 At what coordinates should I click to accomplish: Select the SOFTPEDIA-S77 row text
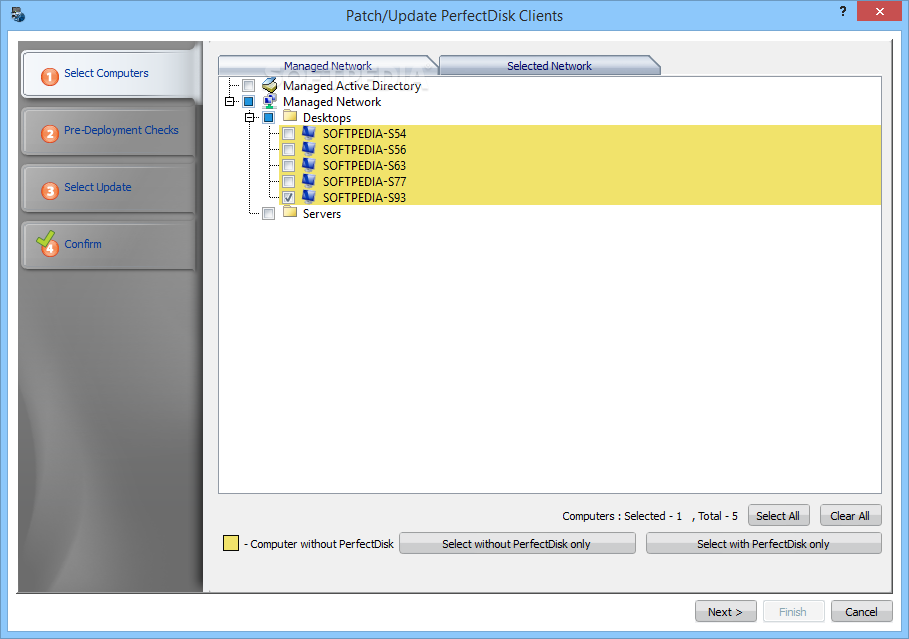tap(364, 181)
